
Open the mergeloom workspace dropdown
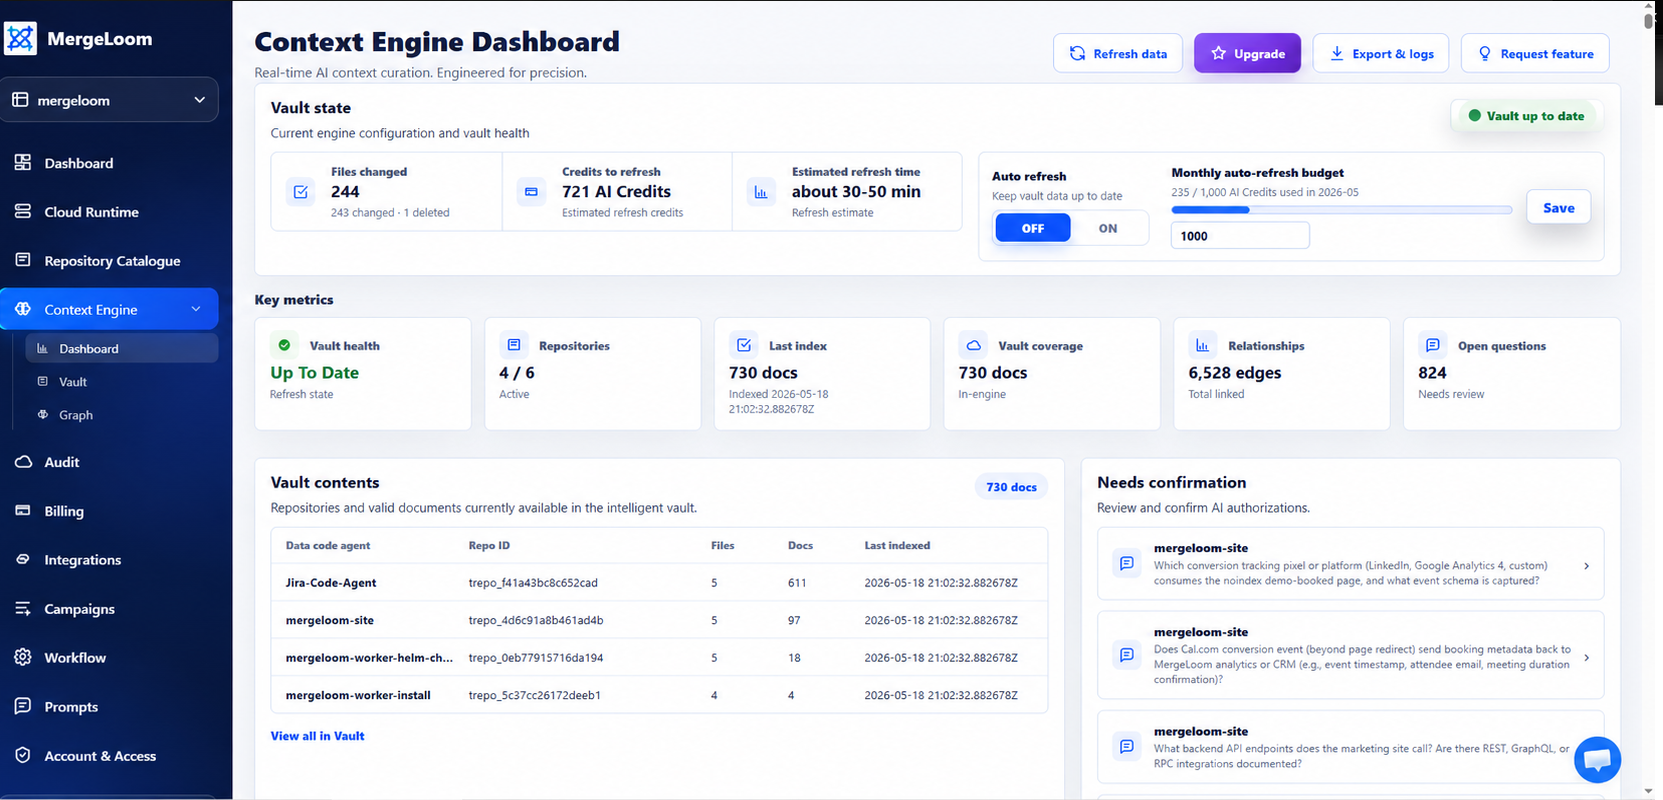pyautogui.click(x=109, y=100)
